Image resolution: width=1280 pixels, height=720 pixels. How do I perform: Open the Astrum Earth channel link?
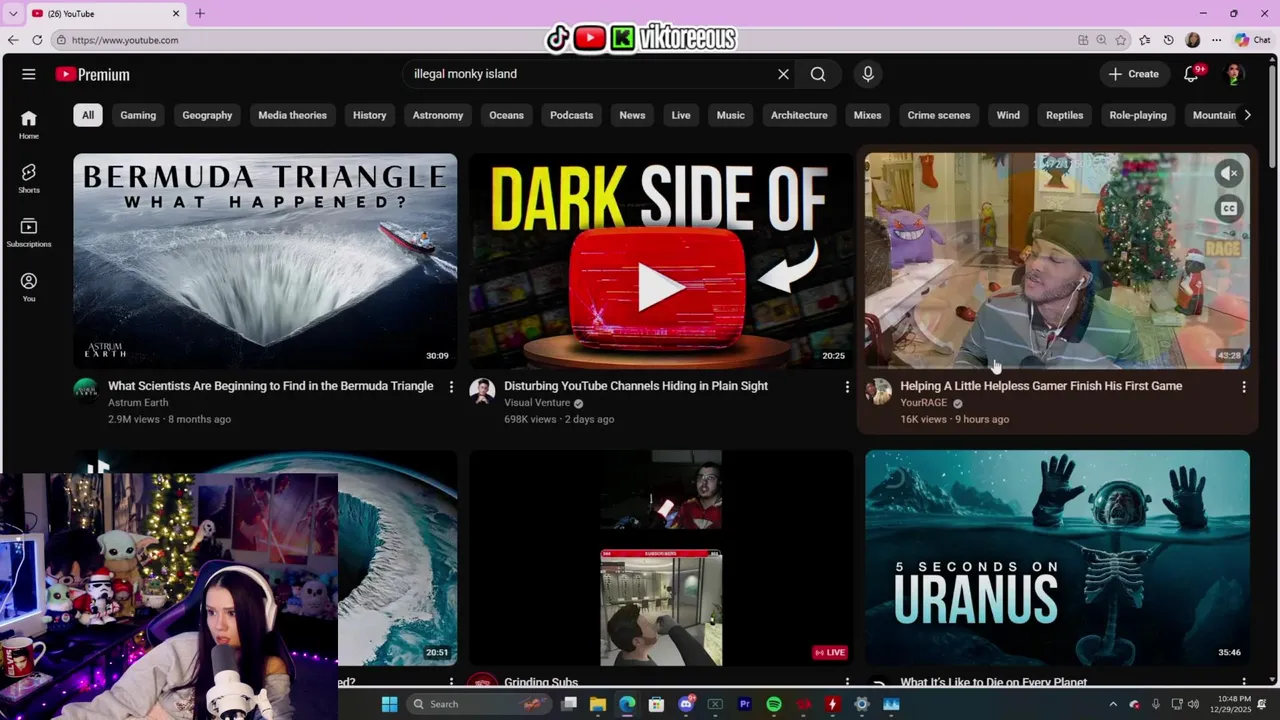[138, 403]
